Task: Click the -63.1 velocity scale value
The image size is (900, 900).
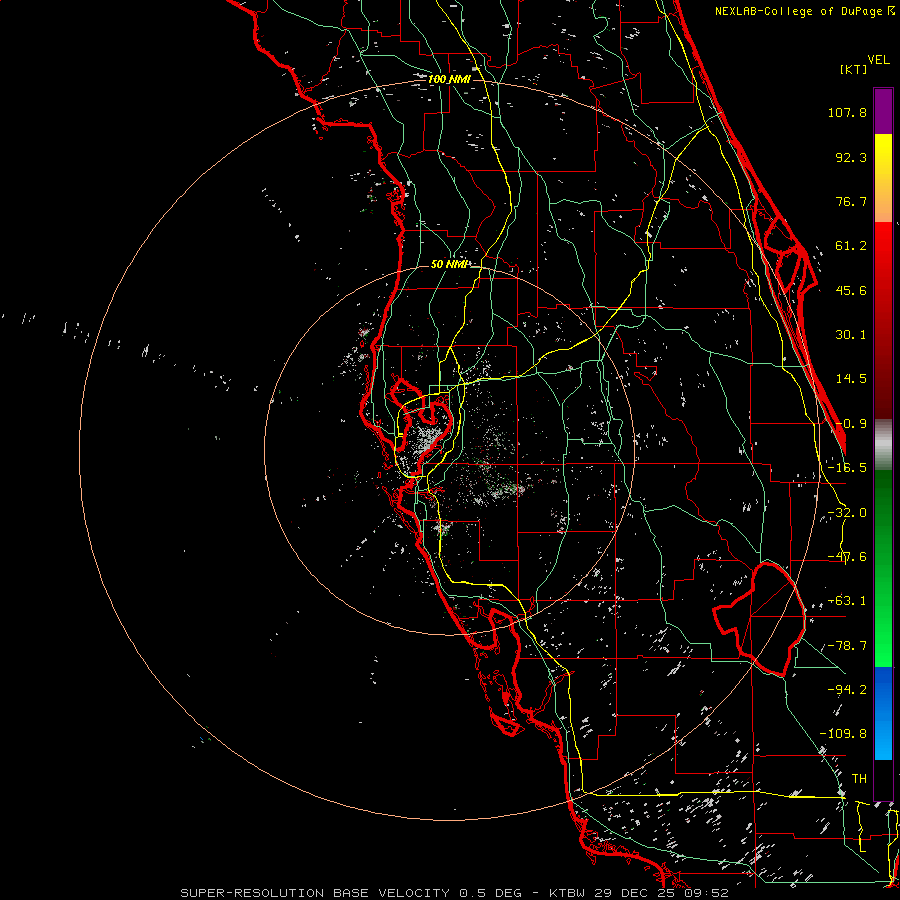Action: [847, 601]
